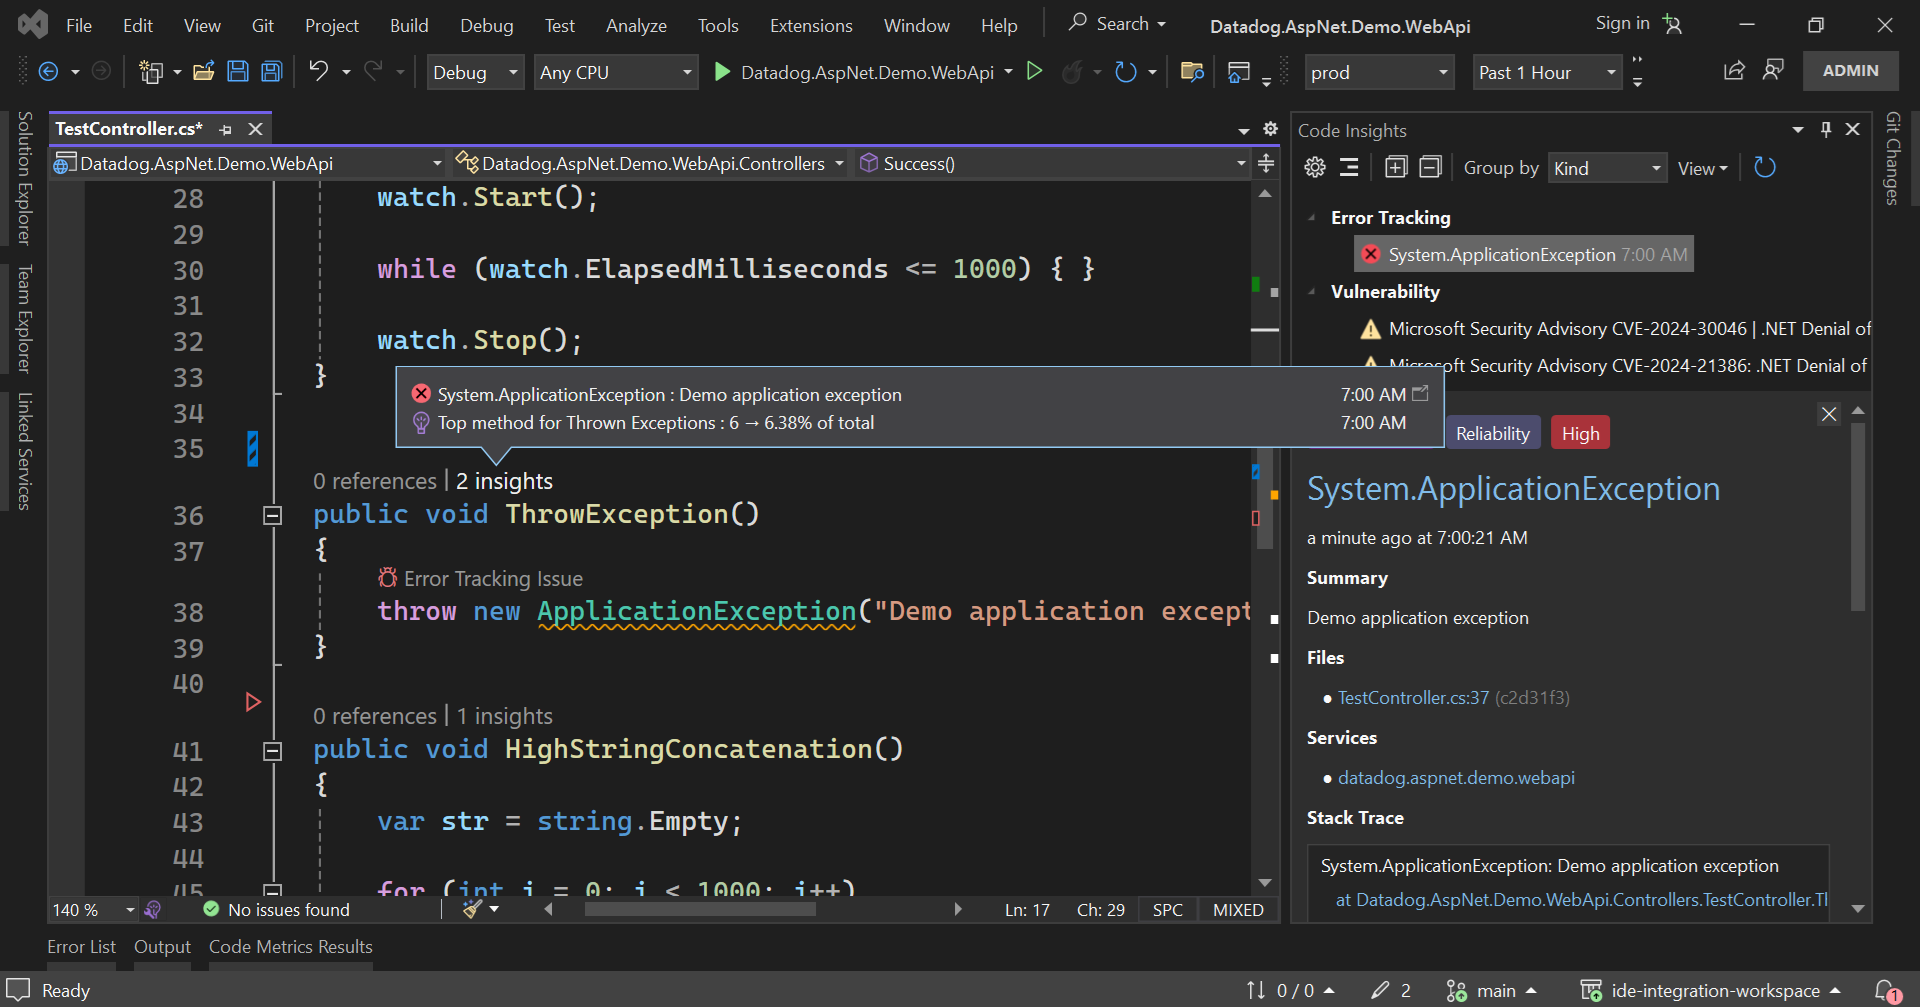Collapse all entries in Code Insights
Image resolution: width=1920 pixels, height=1007 pixels.
click(1430, 167)
